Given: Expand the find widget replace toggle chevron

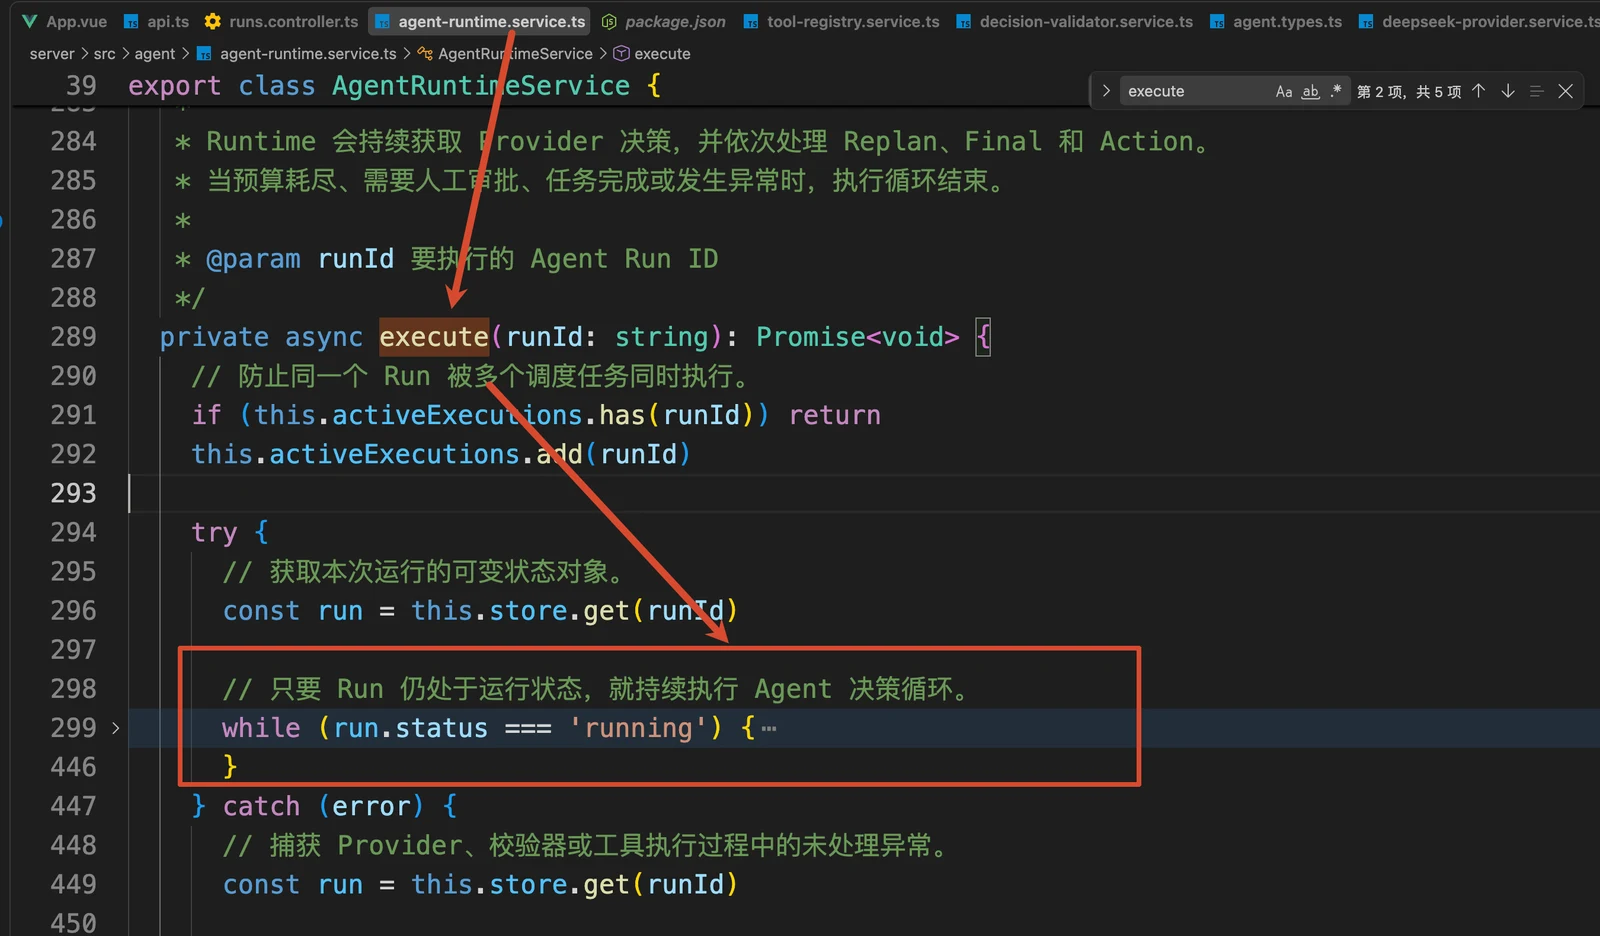Looking at the screenshot, I should click(x=1106, y=91).
